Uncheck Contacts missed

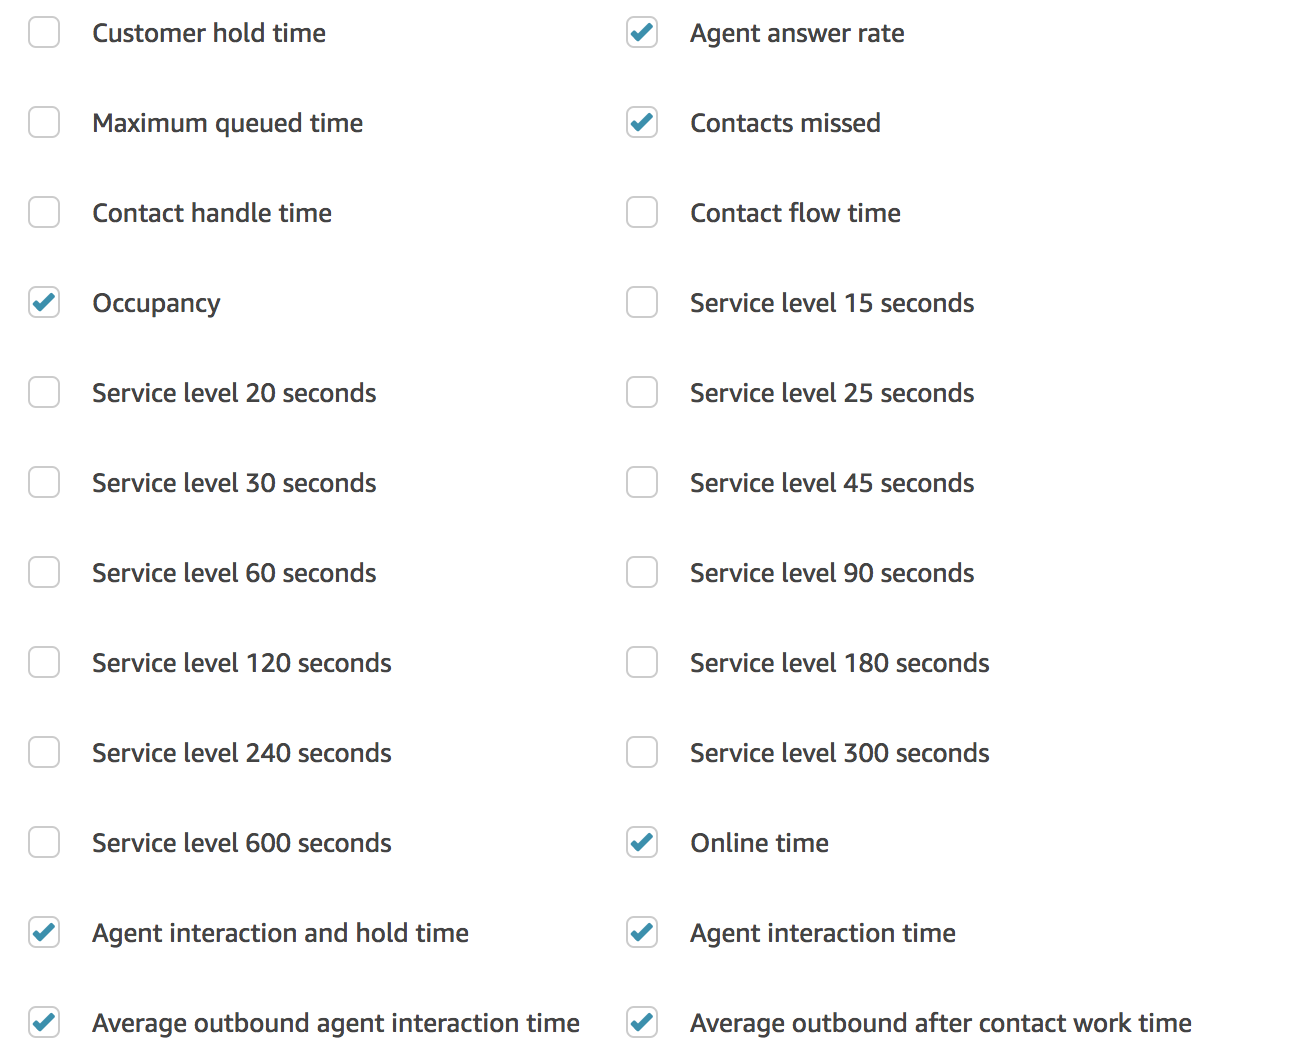click(x=642, y=122)
